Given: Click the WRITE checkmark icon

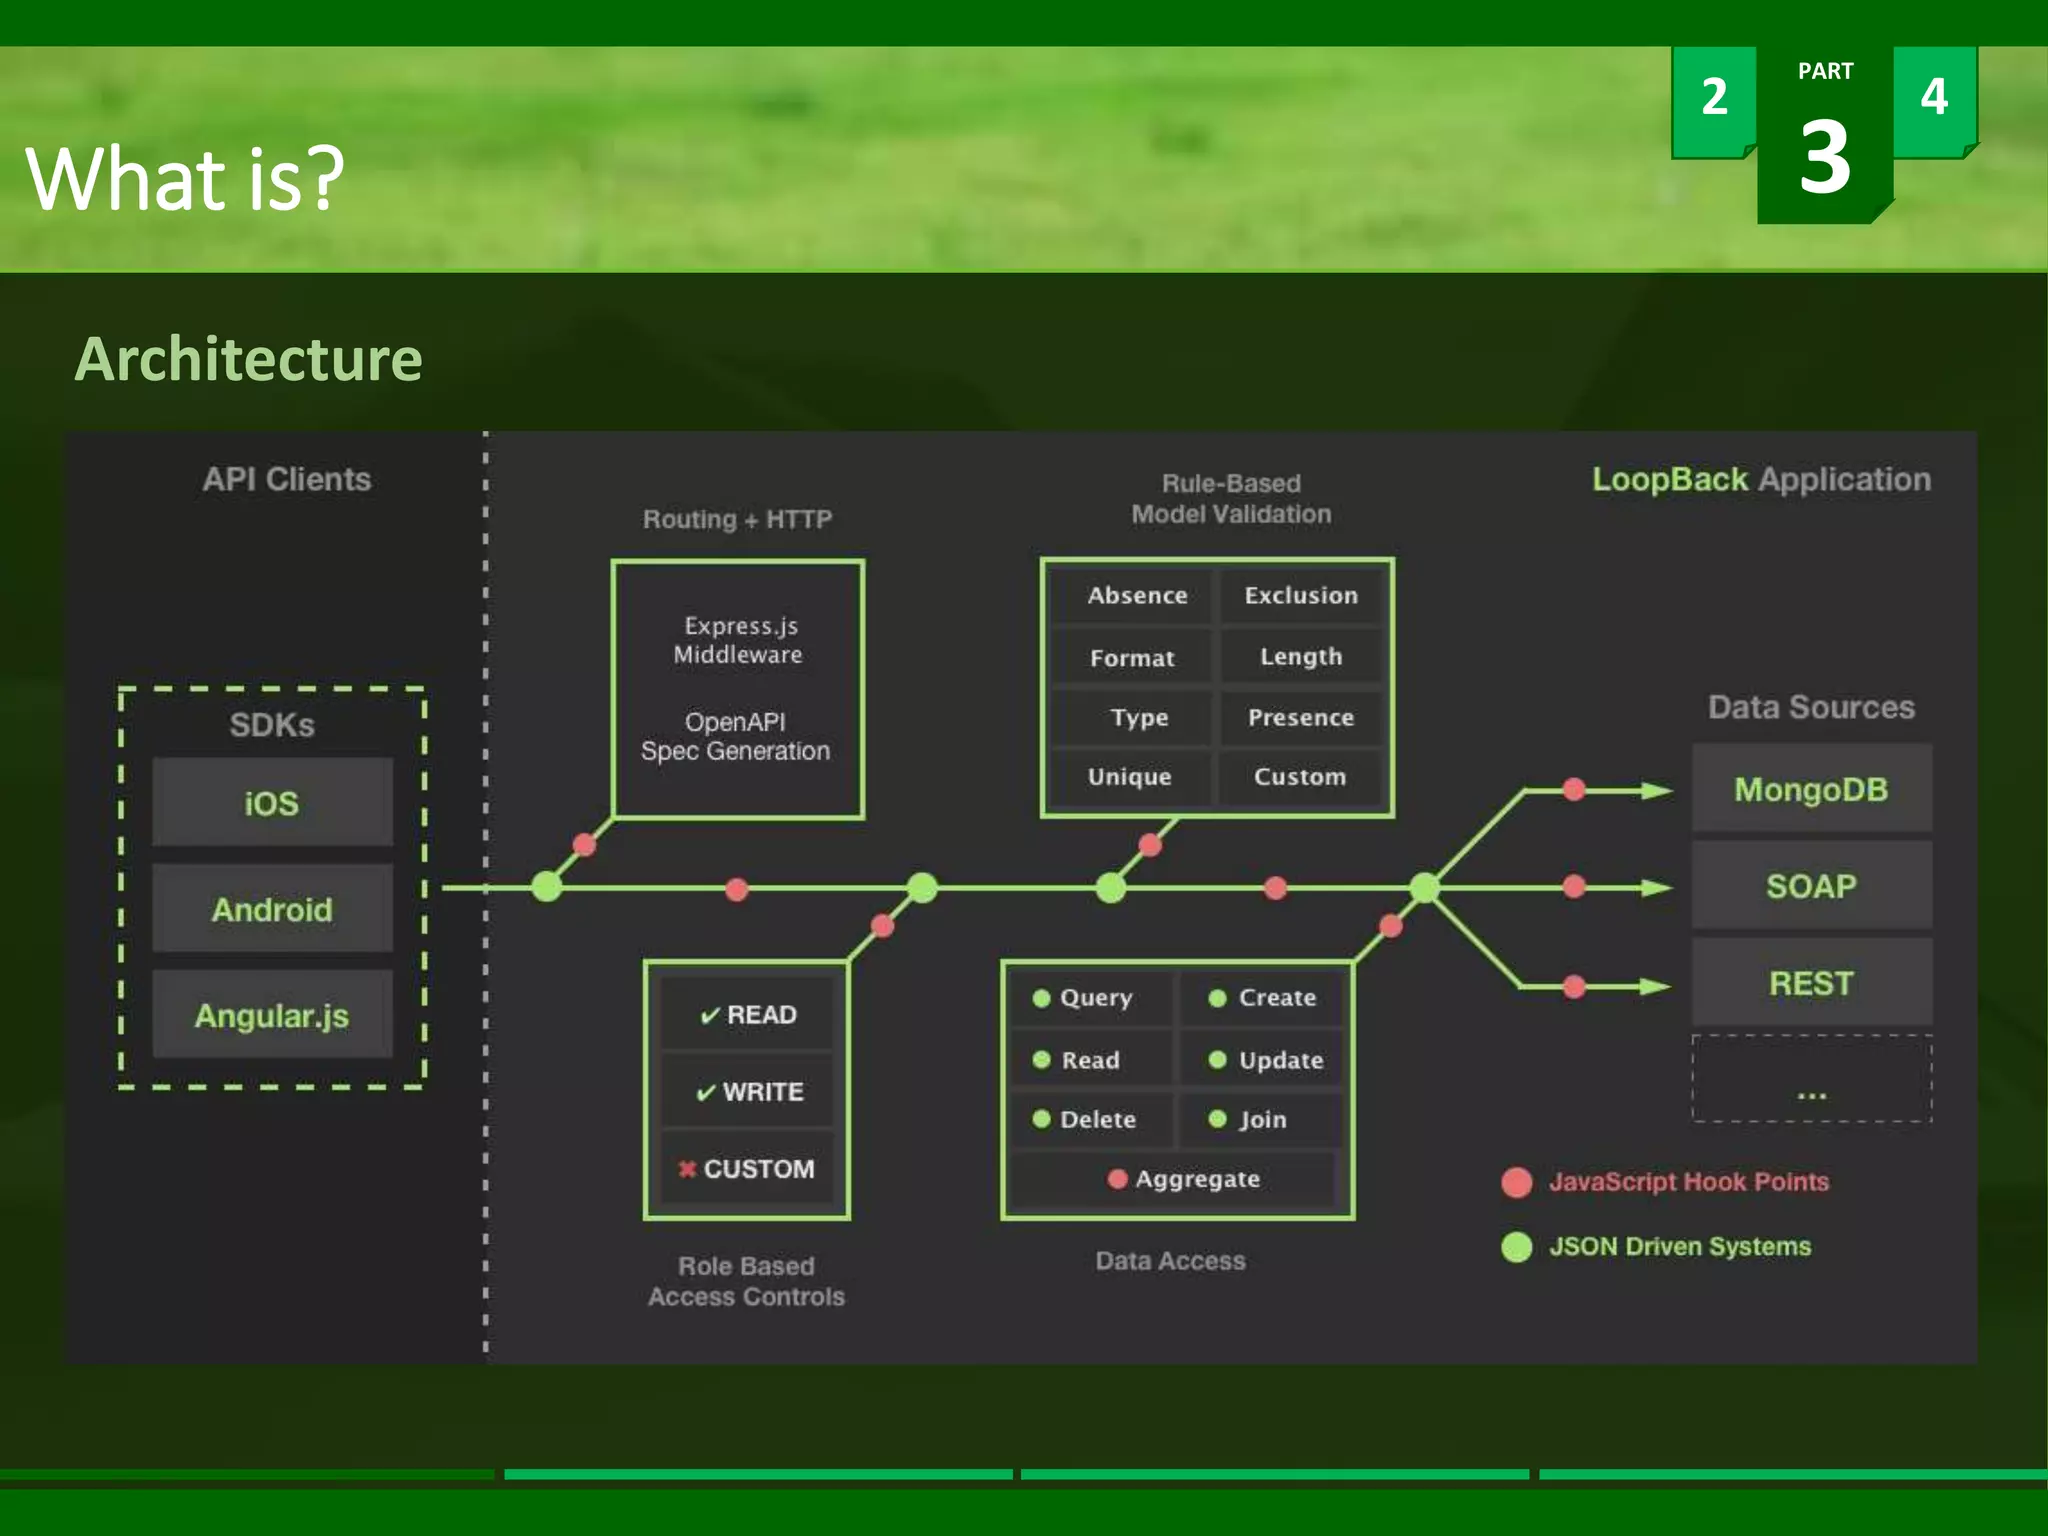Looking at the screenshot, I should click(706, 1092).
